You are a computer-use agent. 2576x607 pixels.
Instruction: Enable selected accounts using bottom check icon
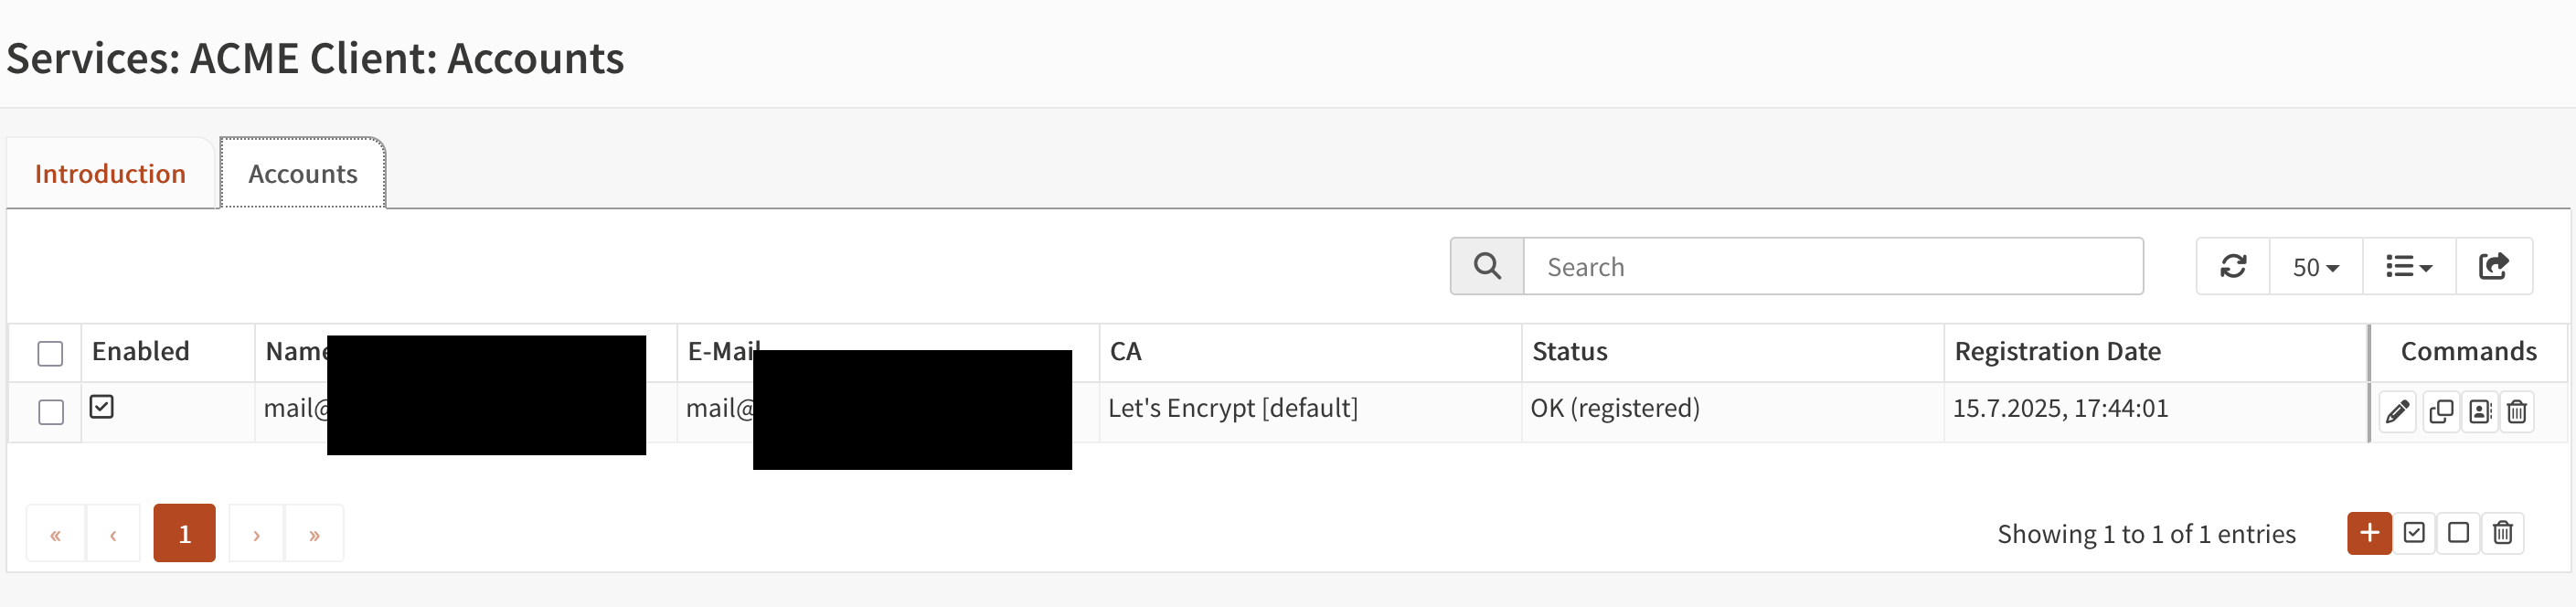[2414, 533]
